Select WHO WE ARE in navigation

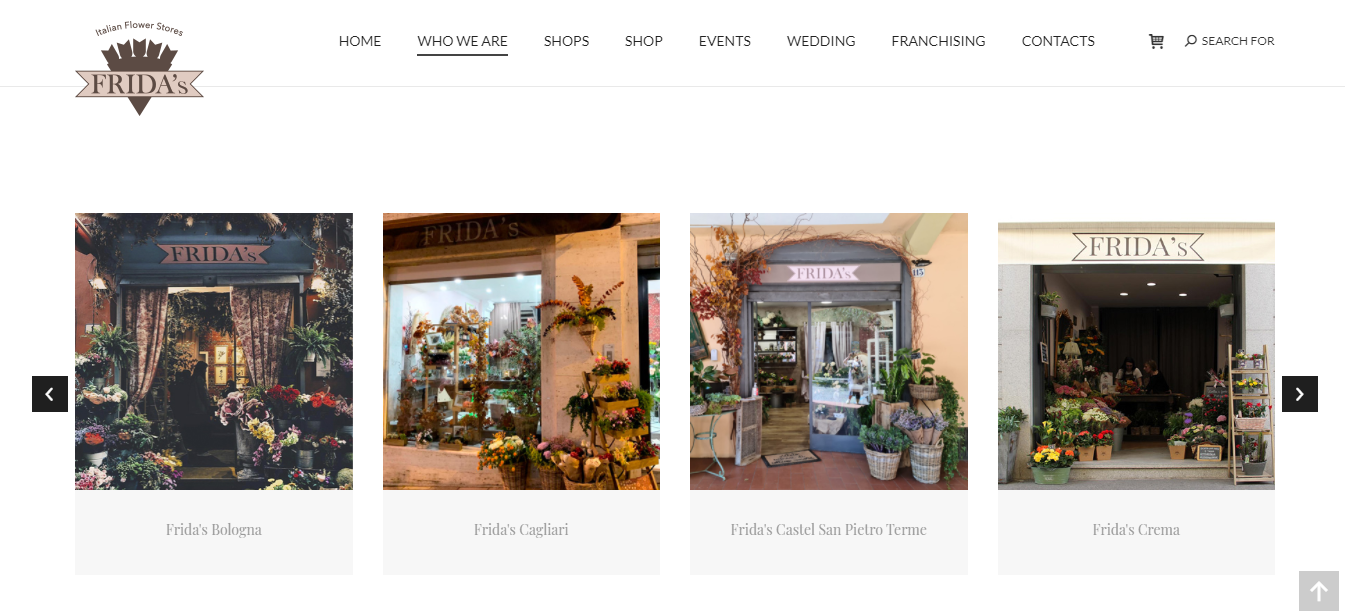tap(462, 41)
